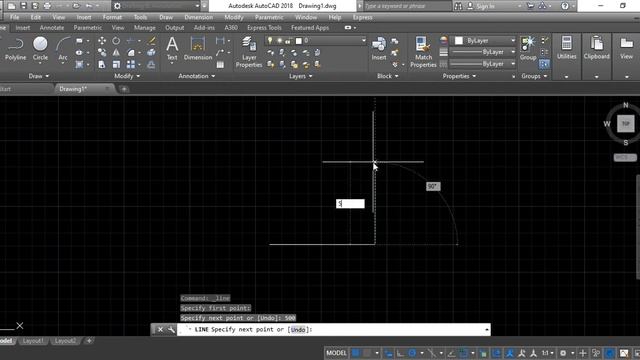This screenshot has height=360, width=640.
Task: Expand the Modify panel
Action: [127, 76]
